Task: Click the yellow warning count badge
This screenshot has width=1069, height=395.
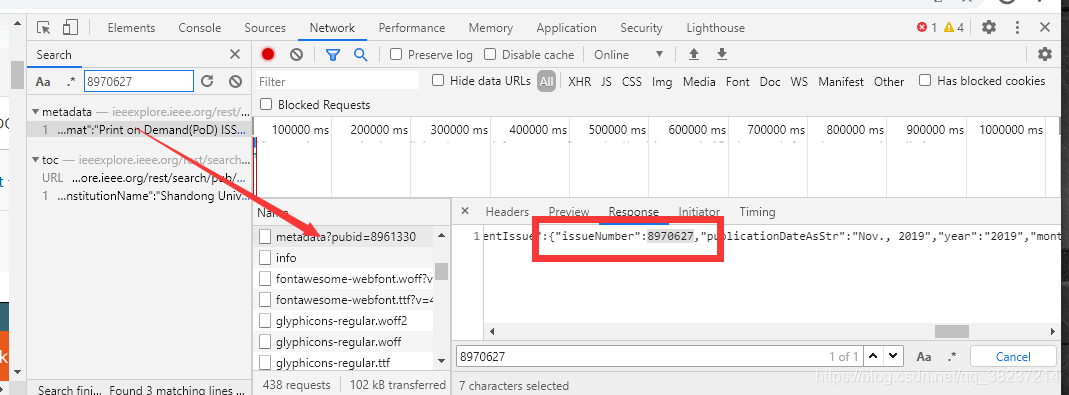Action: [x=953, y=27]
